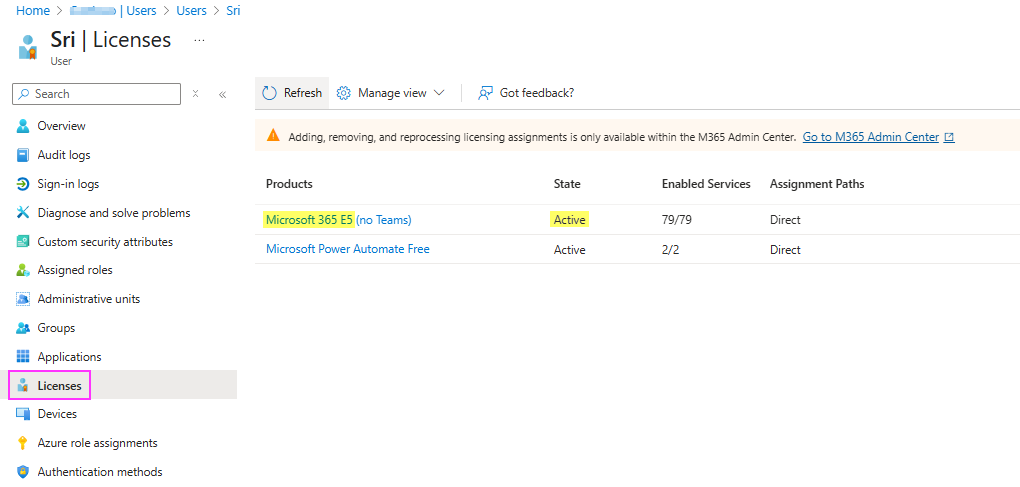Click the Assigned roles icon
Screen dimensions: 1020x487
(x=23, y=270)
